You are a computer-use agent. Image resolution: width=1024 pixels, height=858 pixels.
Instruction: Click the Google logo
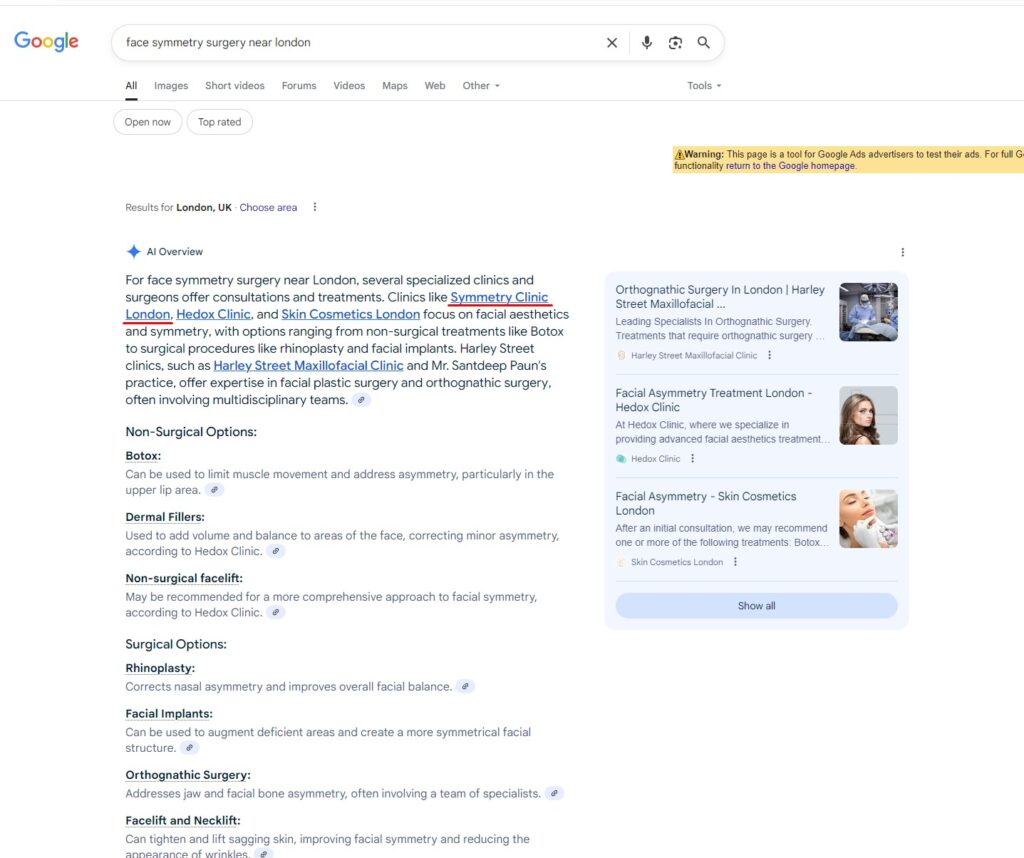(x=46, y=41)
